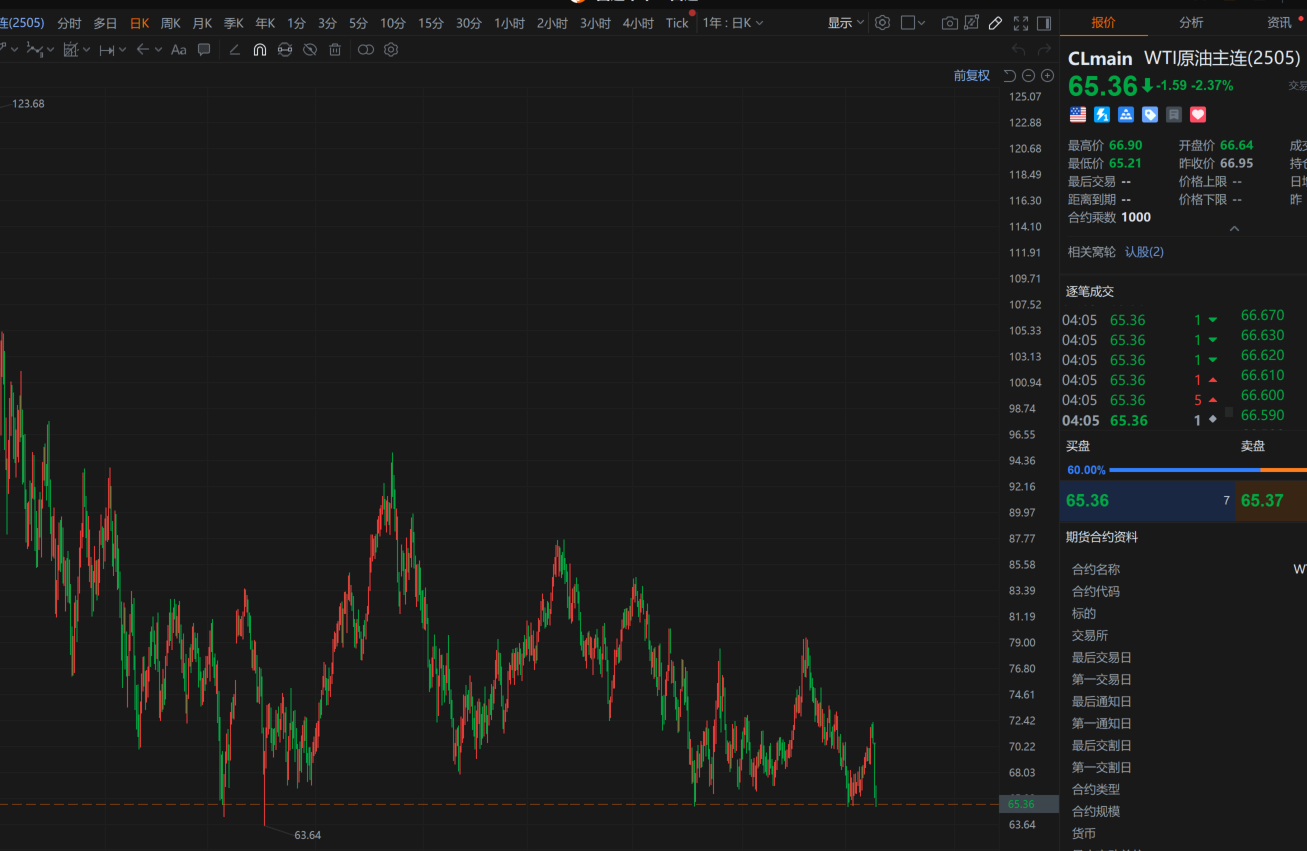Select the magnet snap drawing tool
The height and width of the screenshot is (851, 1307).
click(x=259, y=50)
